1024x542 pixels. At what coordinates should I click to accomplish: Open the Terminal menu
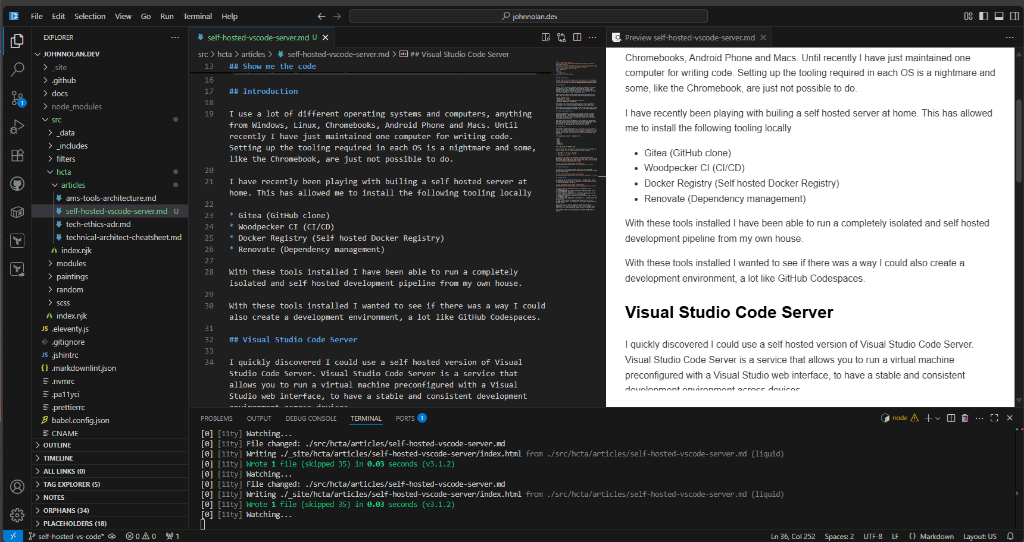tap(198, 17)
